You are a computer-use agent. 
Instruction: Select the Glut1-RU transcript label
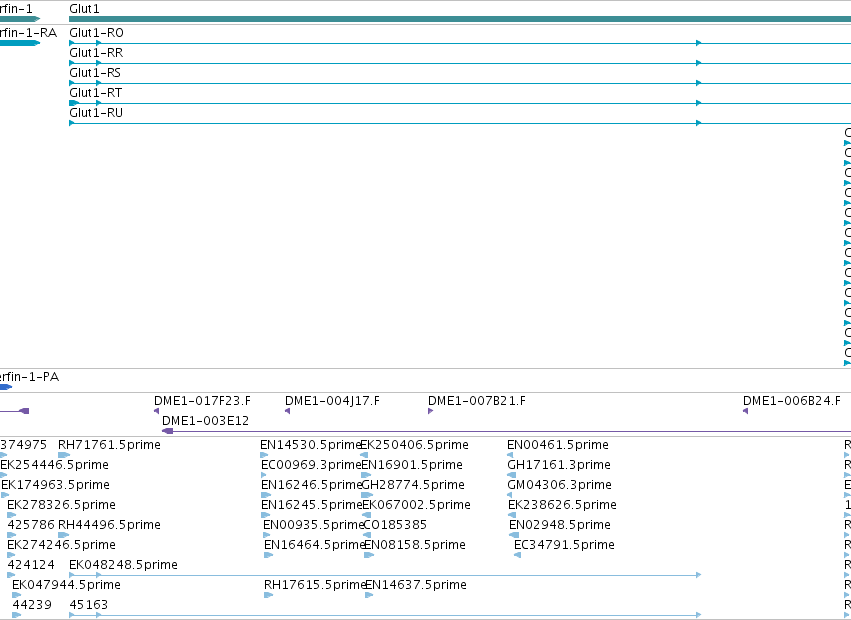(x=96, y=113)
